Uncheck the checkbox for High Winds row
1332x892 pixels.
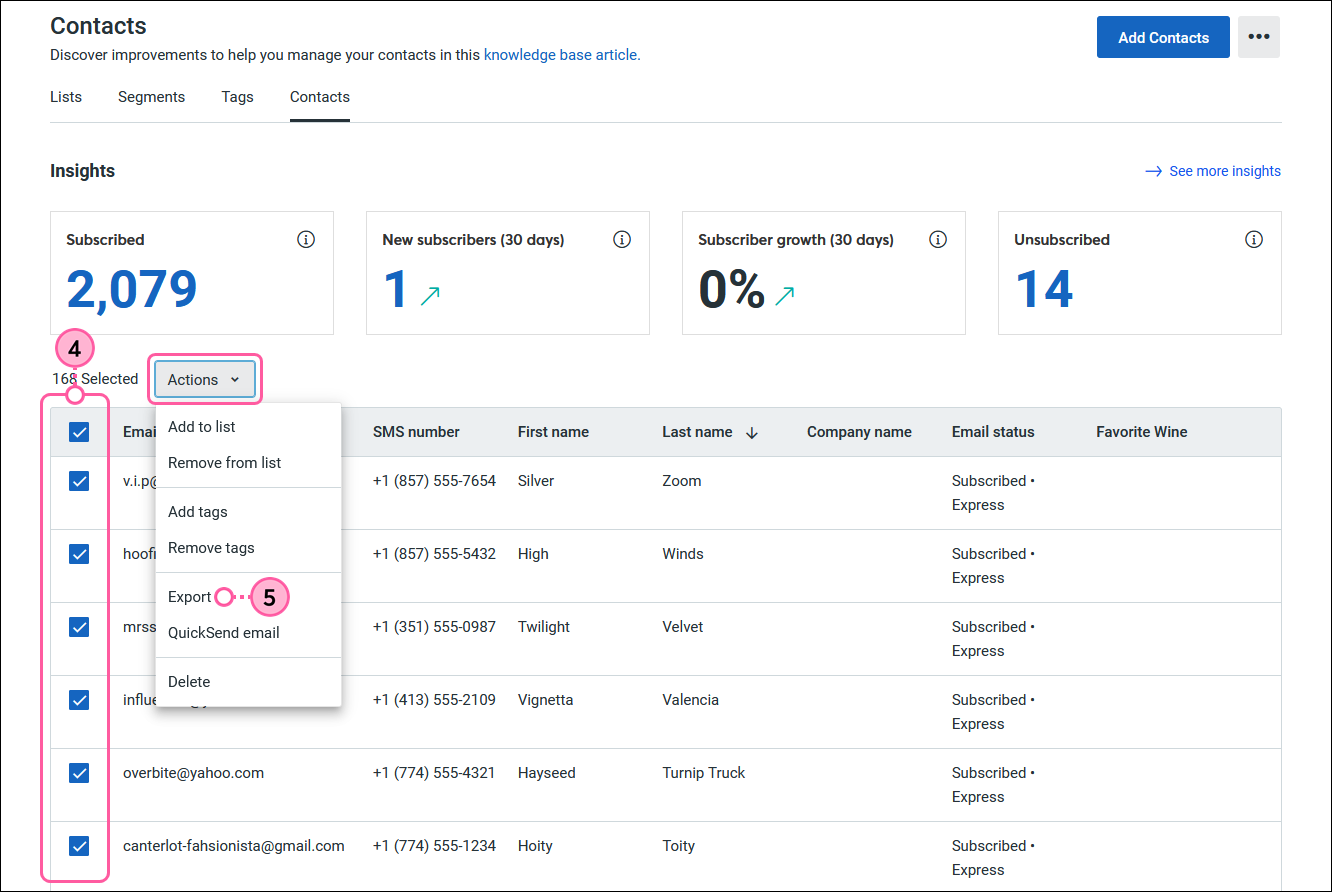point(79,554)
